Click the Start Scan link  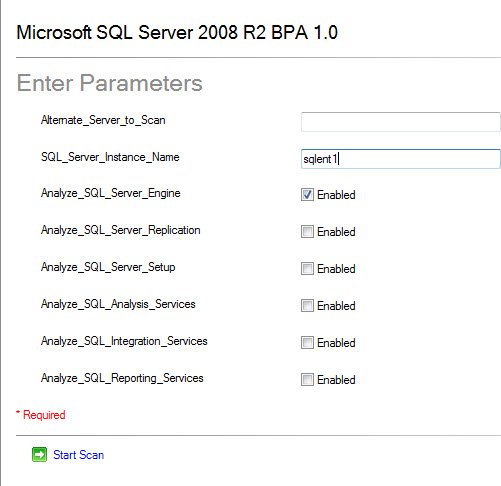pos(79,455)
